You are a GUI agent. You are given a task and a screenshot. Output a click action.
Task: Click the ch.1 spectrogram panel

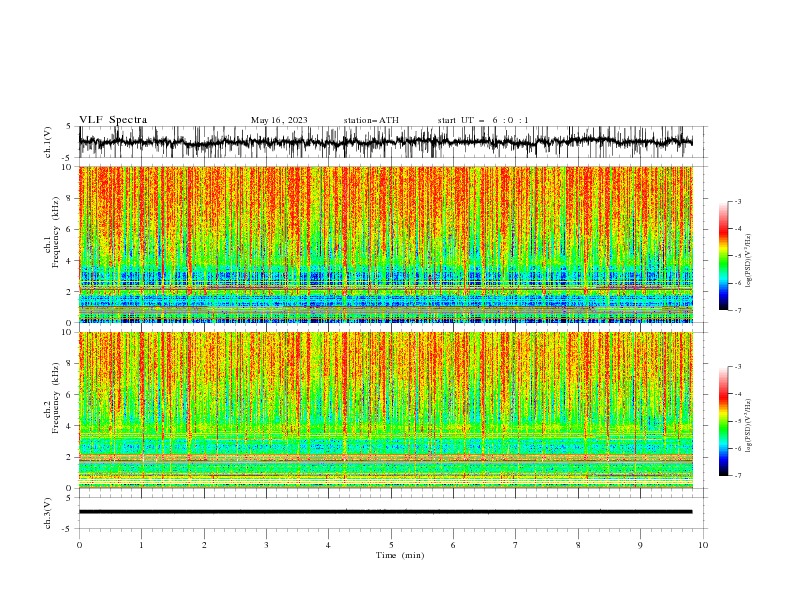tap(385, 244)
